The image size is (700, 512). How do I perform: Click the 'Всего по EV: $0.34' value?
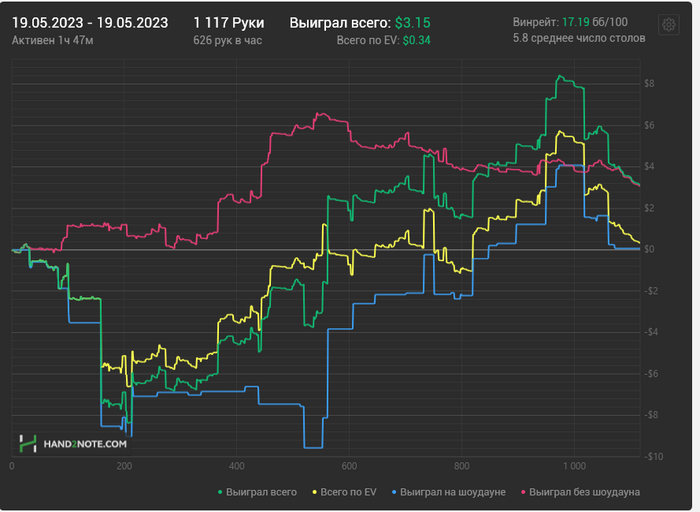[383, 40]
